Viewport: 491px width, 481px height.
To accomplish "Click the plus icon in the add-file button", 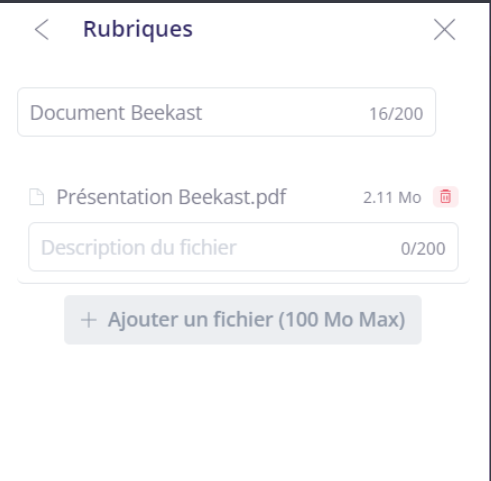I will [89, 320].
